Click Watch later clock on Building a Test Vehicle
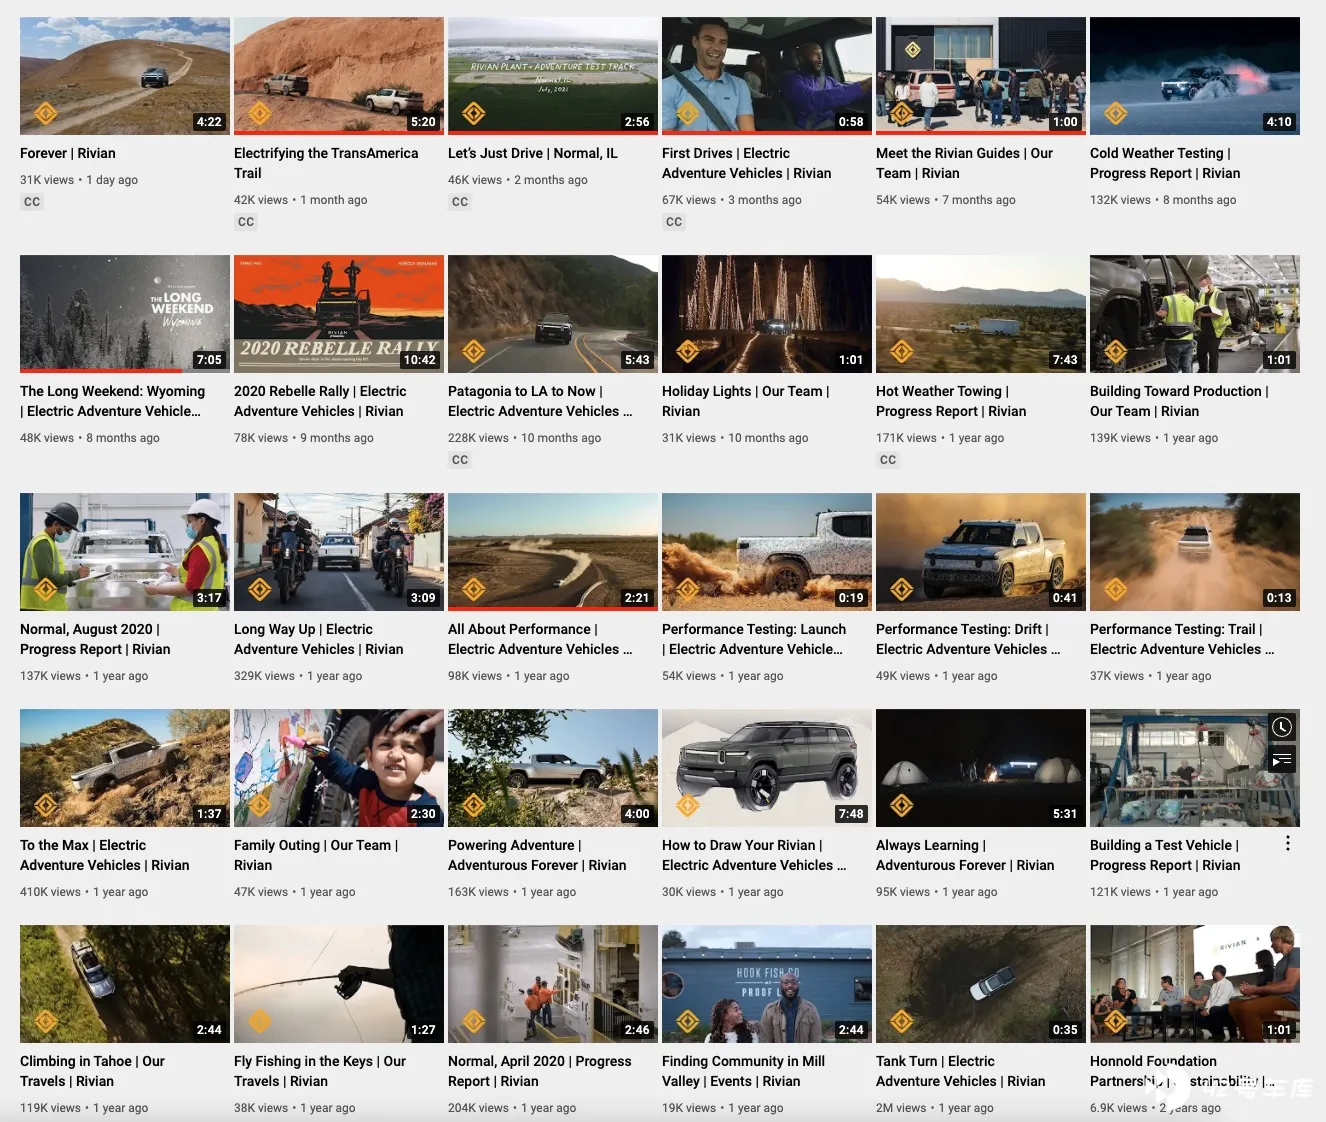This screenshot has width=1326, height=1122. [x=1282, y=727]
